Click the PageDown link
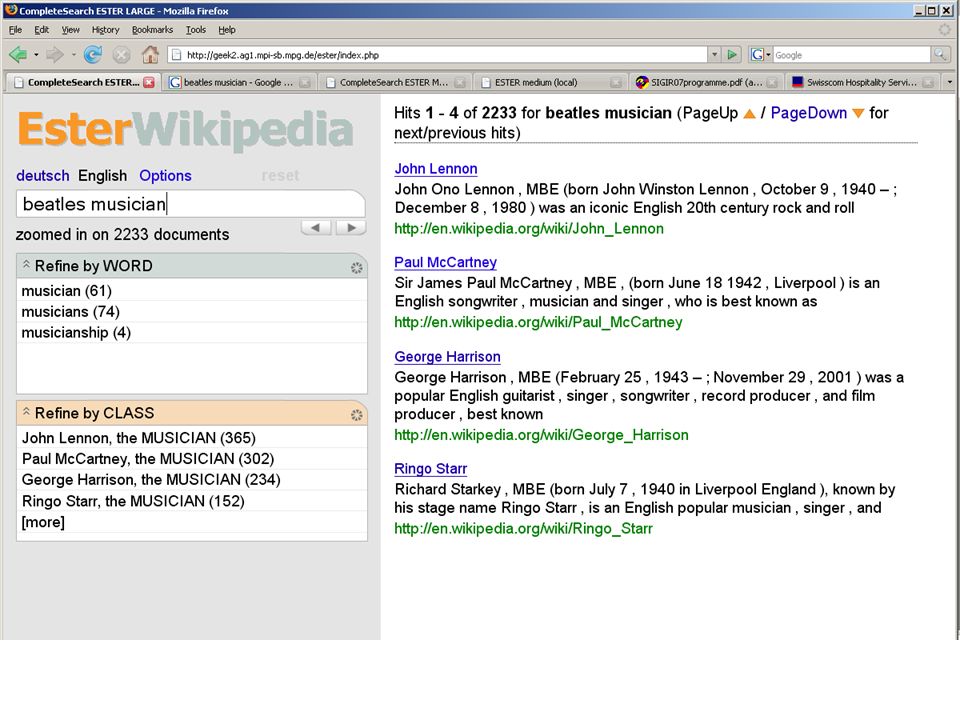This screenshot has width=960, height=720. (809, 113)
